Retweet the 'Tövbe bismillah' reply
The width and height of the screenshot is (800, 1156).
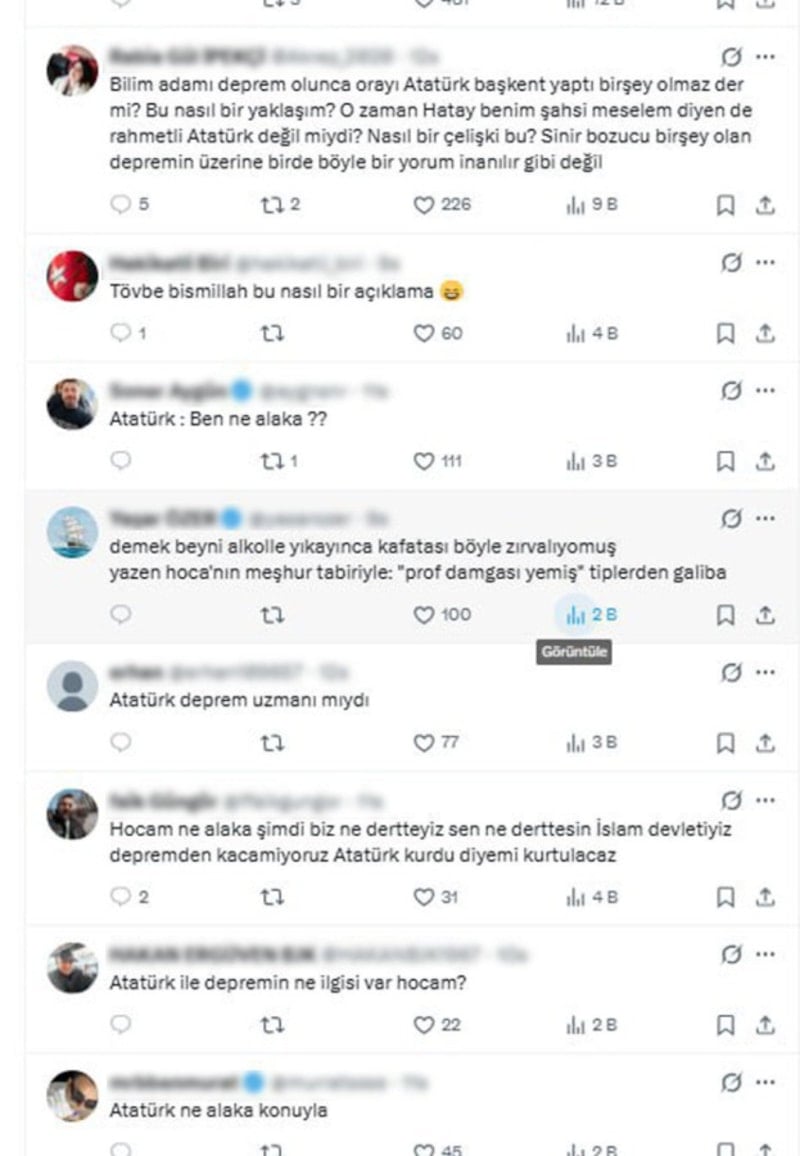tap(272, 333)
